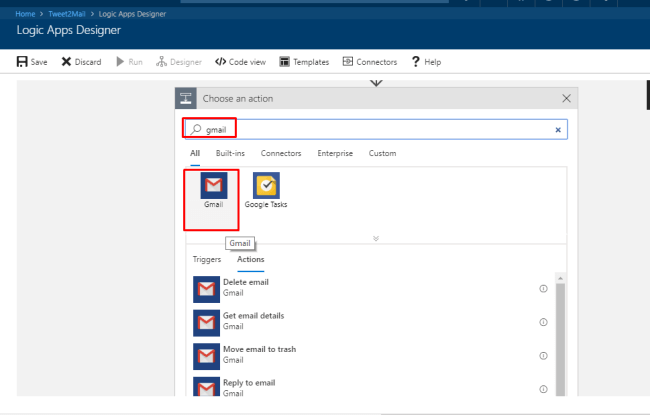
Task: Select the Enterprise filter tab
Action: point(335,153)
